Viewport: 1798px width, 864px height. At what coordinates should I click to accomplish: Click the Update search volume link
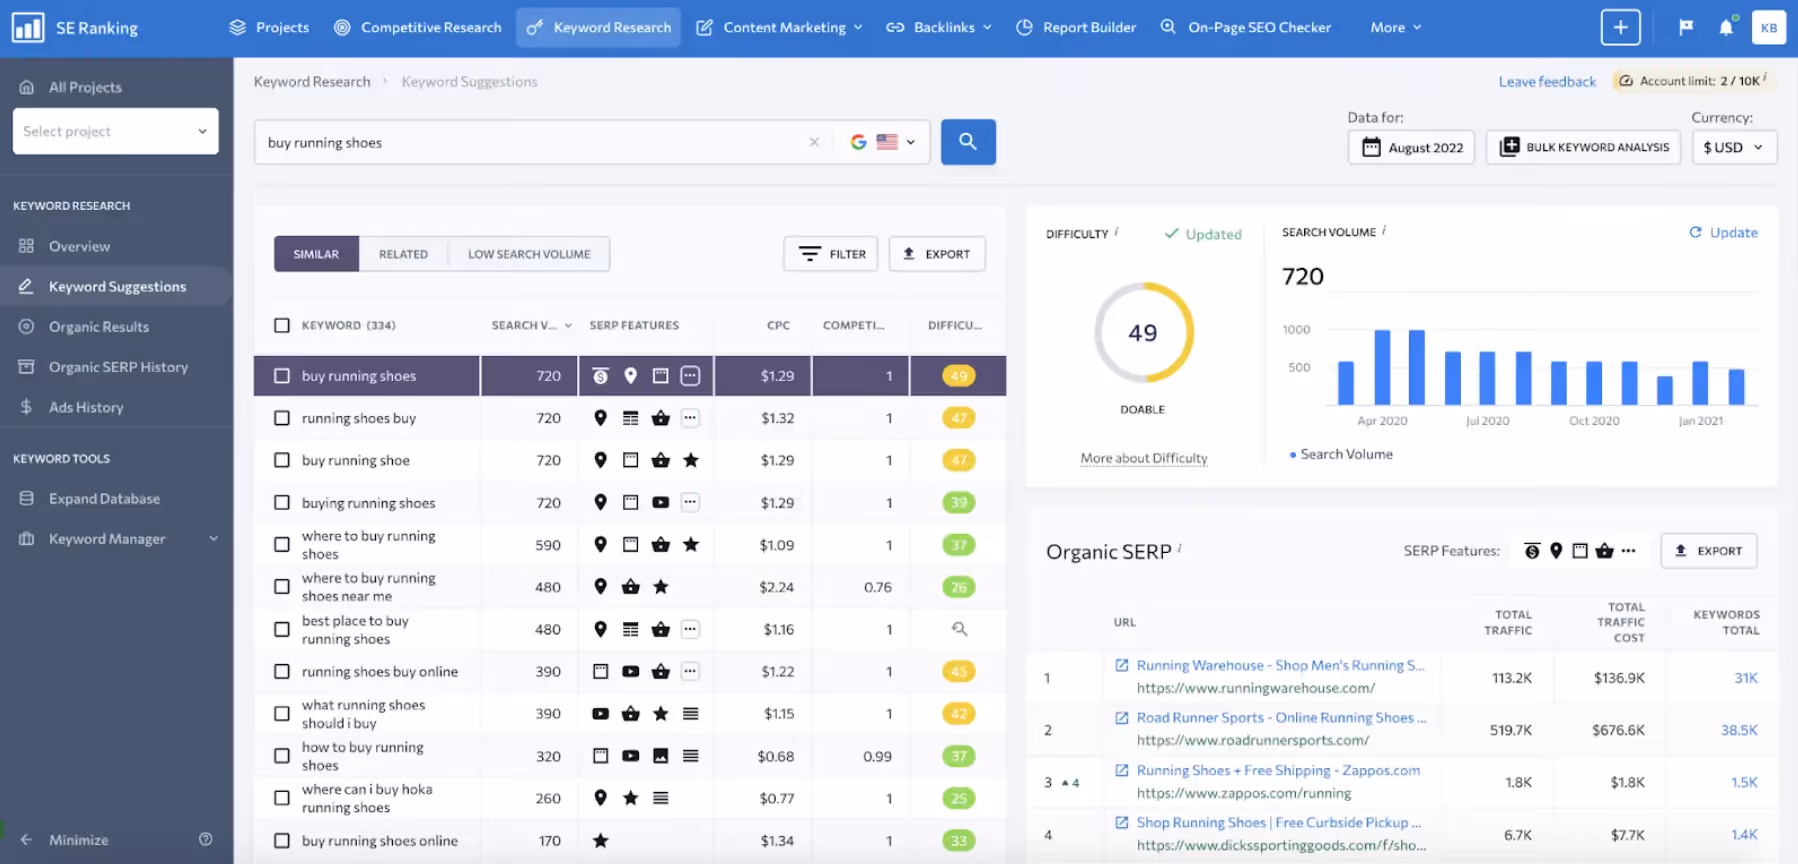point(1723,232)
